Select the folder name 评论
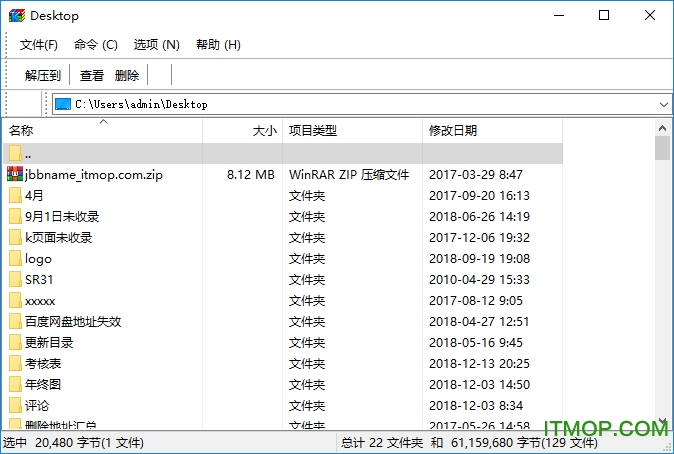This screenshot has height=454, width=674. (x=37, y=406)
